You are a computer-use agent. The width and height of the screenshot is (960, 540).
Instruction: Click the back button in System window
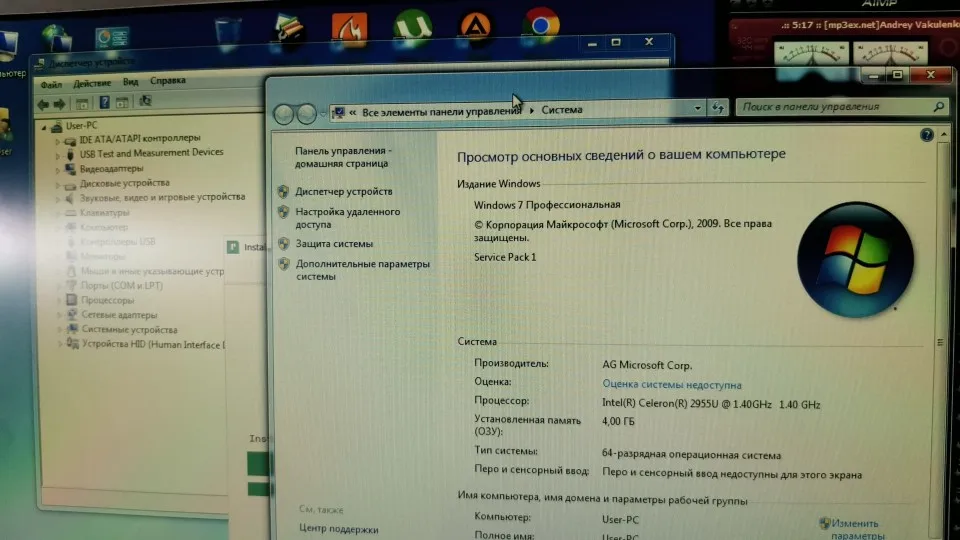tap(283, 114)
